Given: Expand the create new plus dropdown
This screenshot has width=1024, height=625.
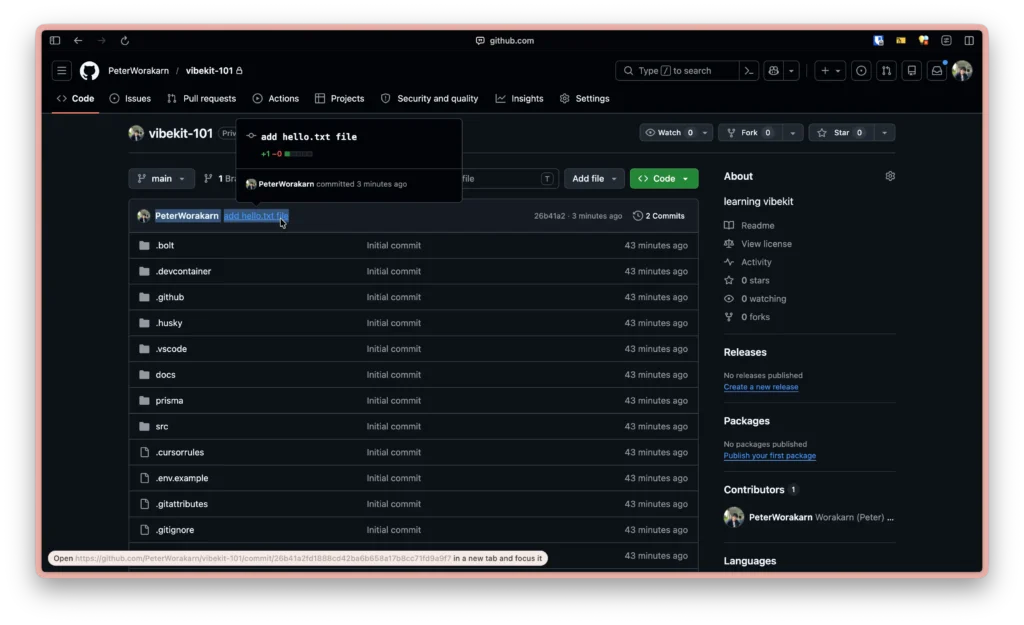Looking at the screenshot, I should (x=831, y=71).
